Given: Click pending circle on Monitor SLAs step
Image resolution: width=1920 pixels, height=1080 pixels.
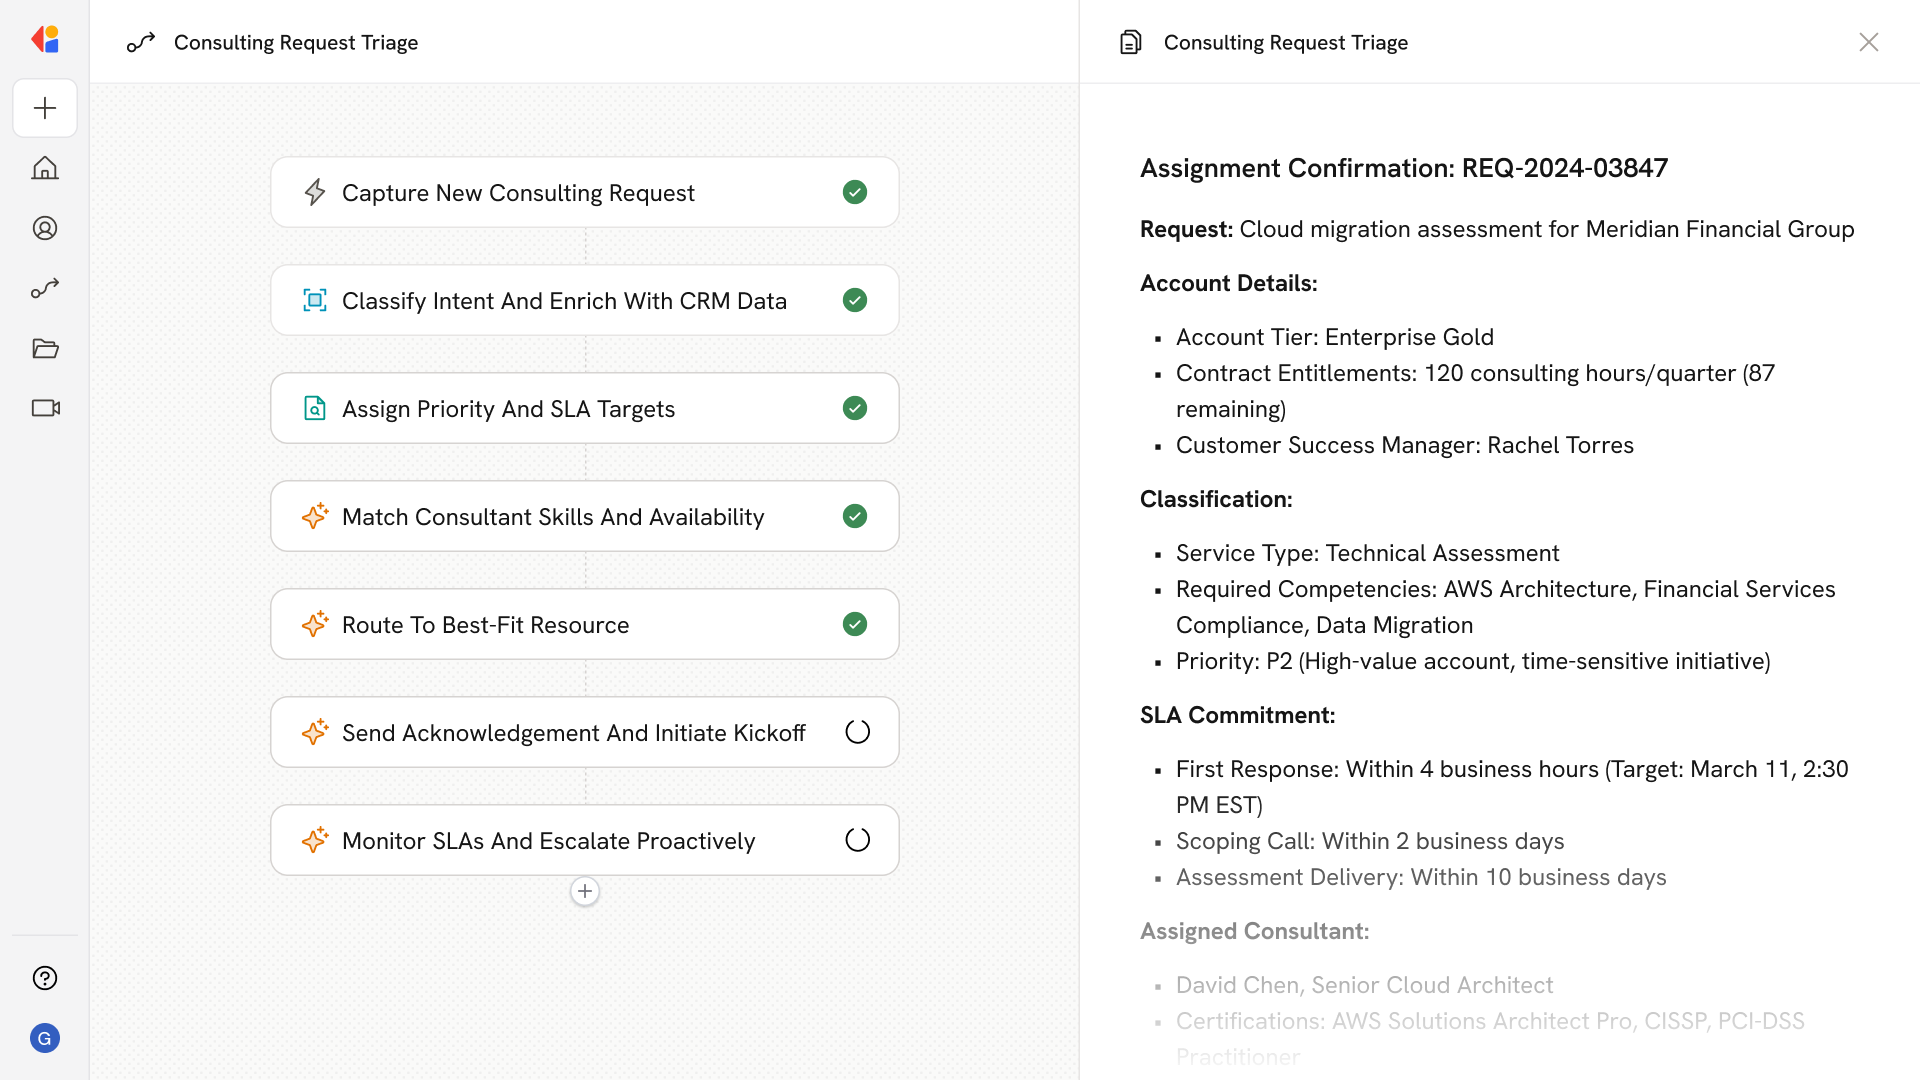Looking at the screenshot, I should (857, 840).
